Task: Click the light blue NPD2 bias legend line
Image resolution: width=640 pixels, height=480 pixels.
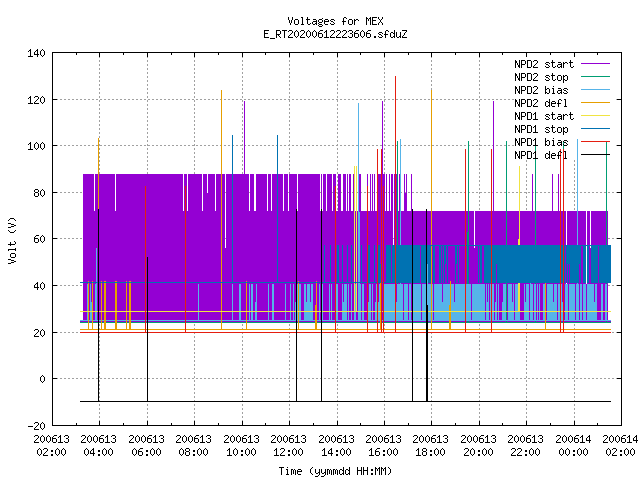Action: tap(595, 90)
